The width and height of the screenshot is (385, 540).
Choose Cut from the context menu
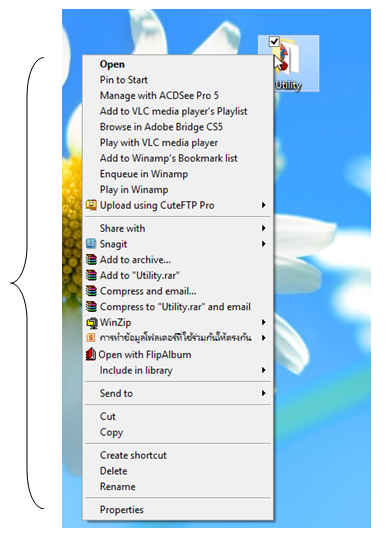tap(178, 416)
